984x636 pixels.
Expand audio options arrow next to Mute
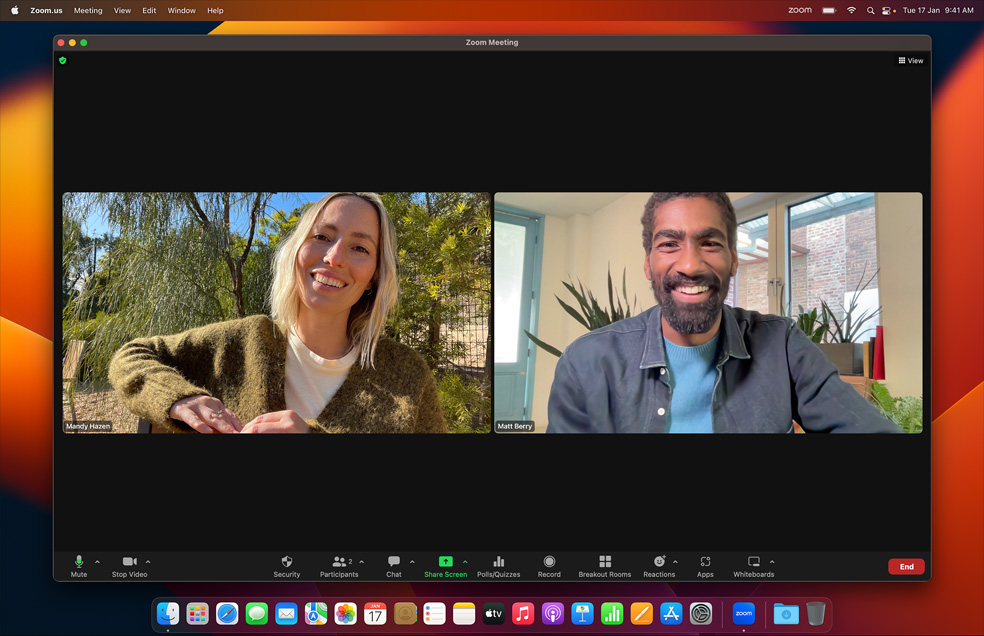(x=97, y=562)
